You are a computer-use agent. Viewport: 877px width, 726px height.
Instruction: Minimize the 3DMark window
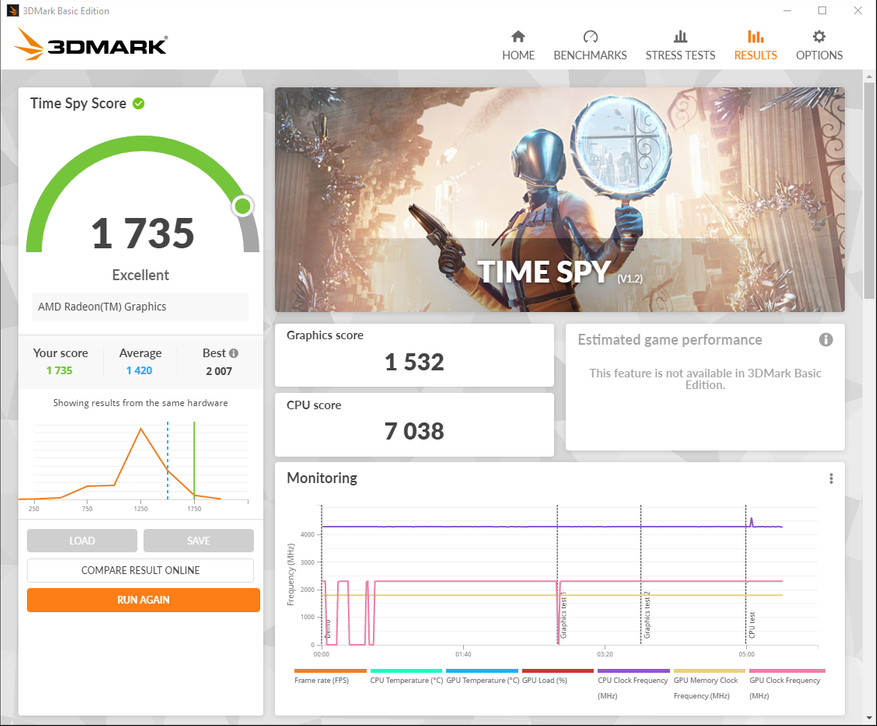(788, 11)
